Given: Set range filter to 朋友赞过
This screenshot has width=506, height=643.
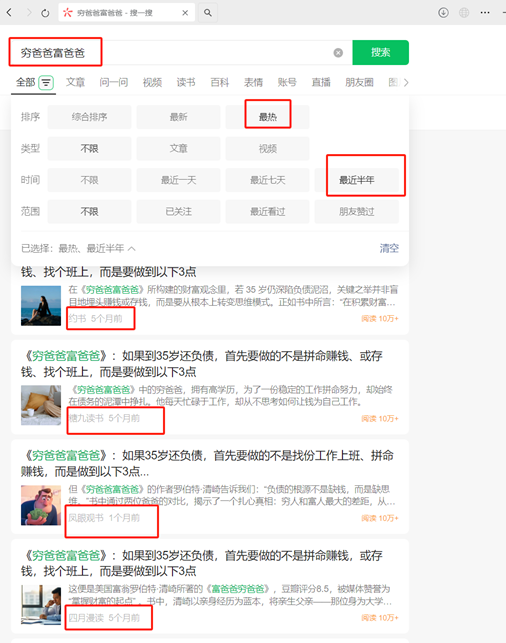Looking at the screenshot, I should point(357,212).
